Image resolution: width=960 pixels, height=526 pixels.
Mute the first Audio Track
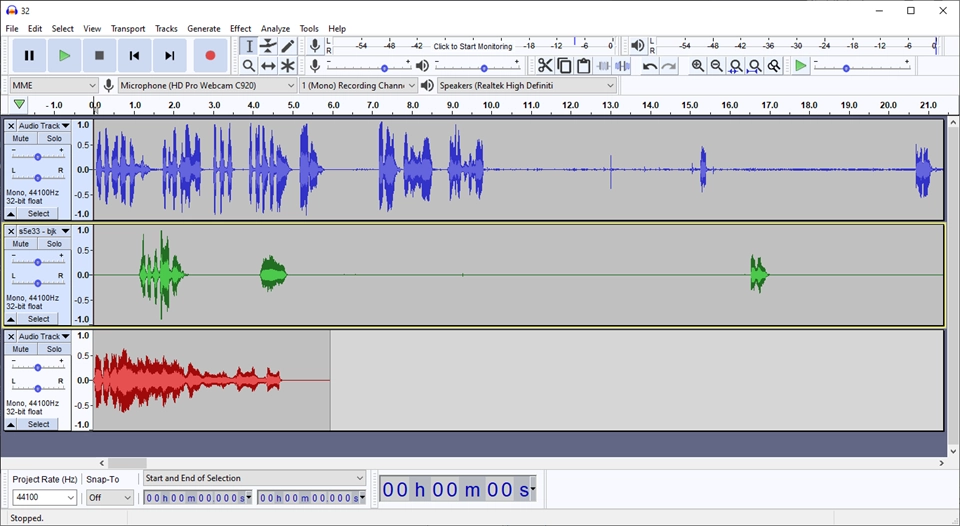point(21,139)
